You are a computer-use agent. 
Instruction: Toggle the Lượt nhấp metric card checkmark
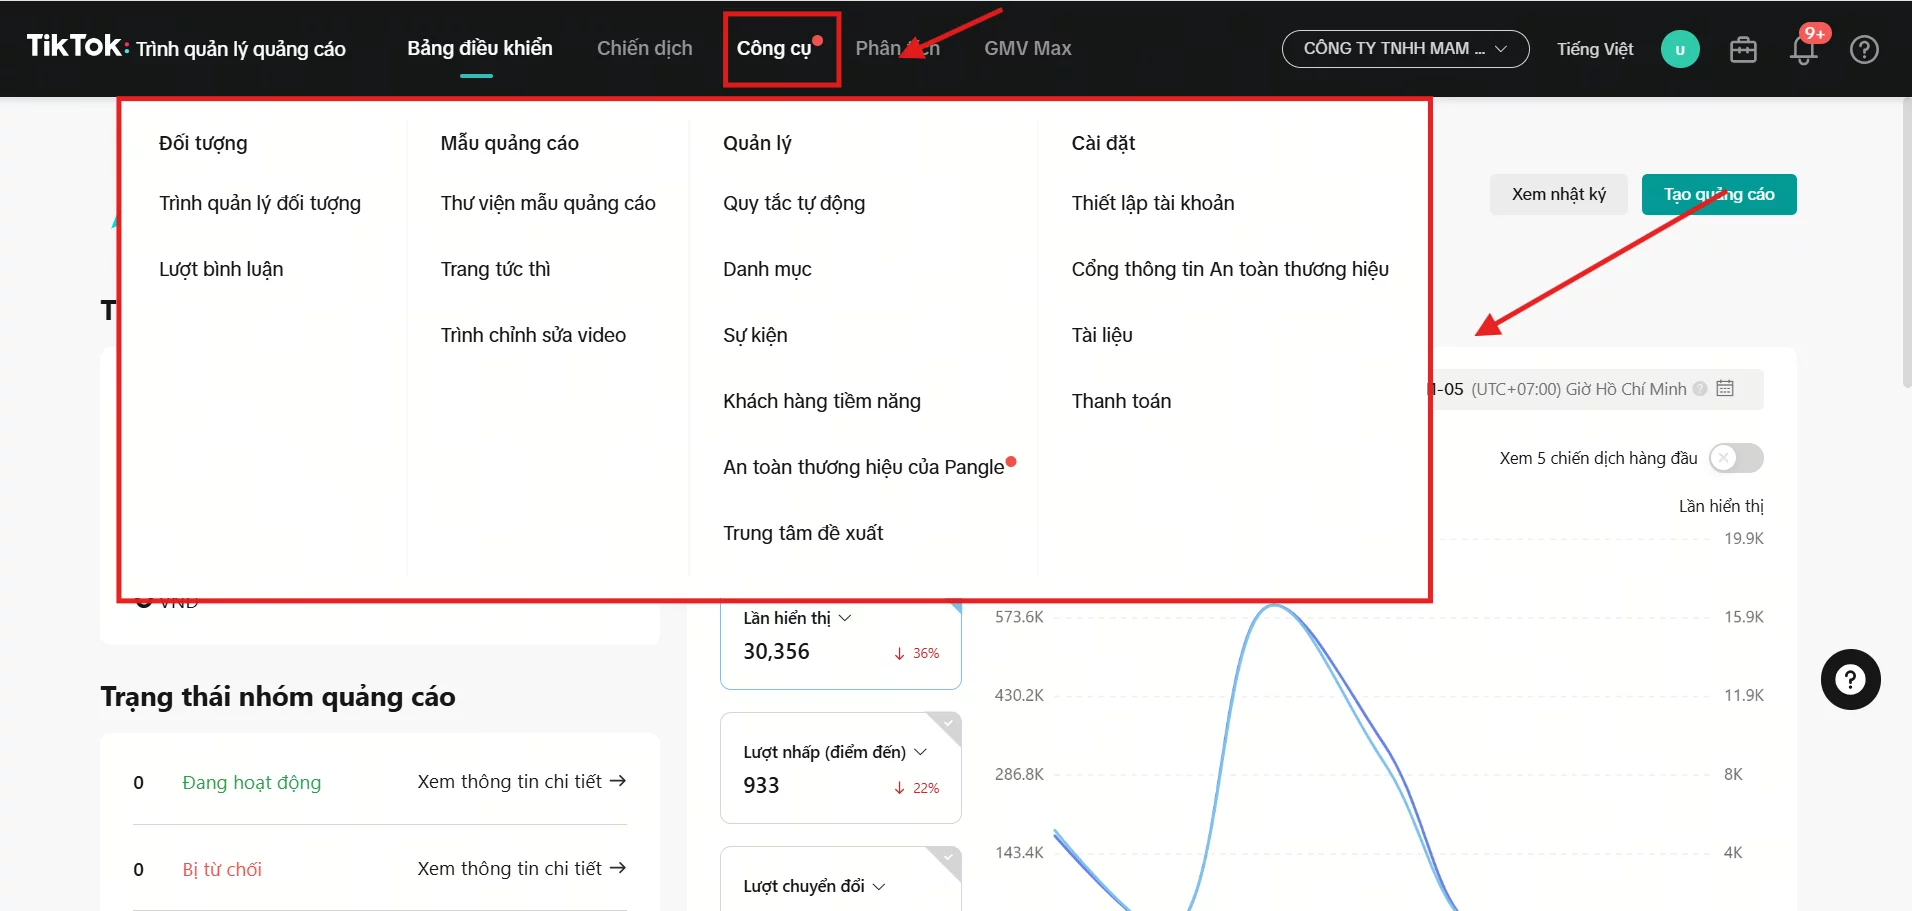pyautogui.click(x=947, y=724)
